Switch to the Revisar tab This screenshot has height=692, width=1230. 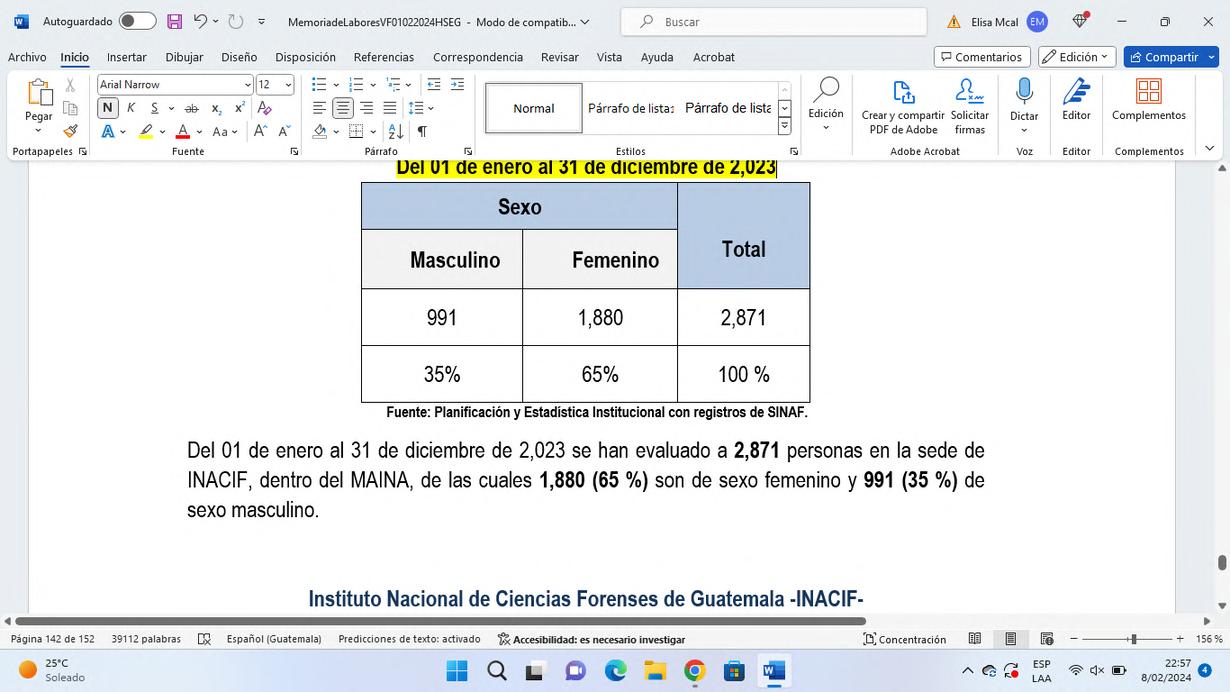click(x=560, y=57)
